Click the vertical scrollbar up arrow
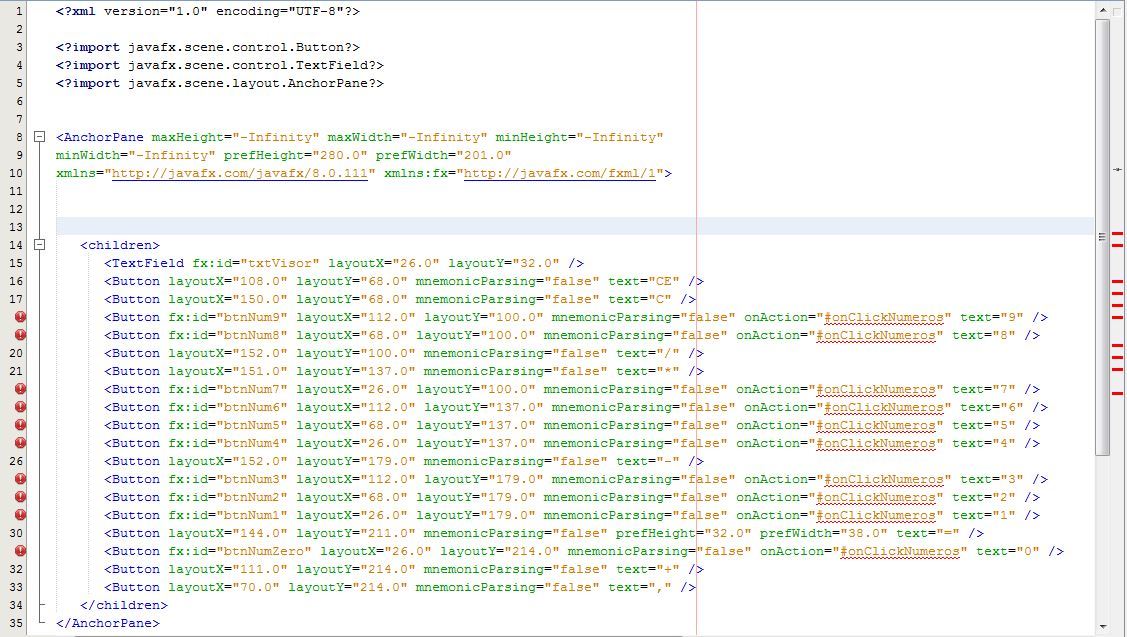 (1103, 10)
